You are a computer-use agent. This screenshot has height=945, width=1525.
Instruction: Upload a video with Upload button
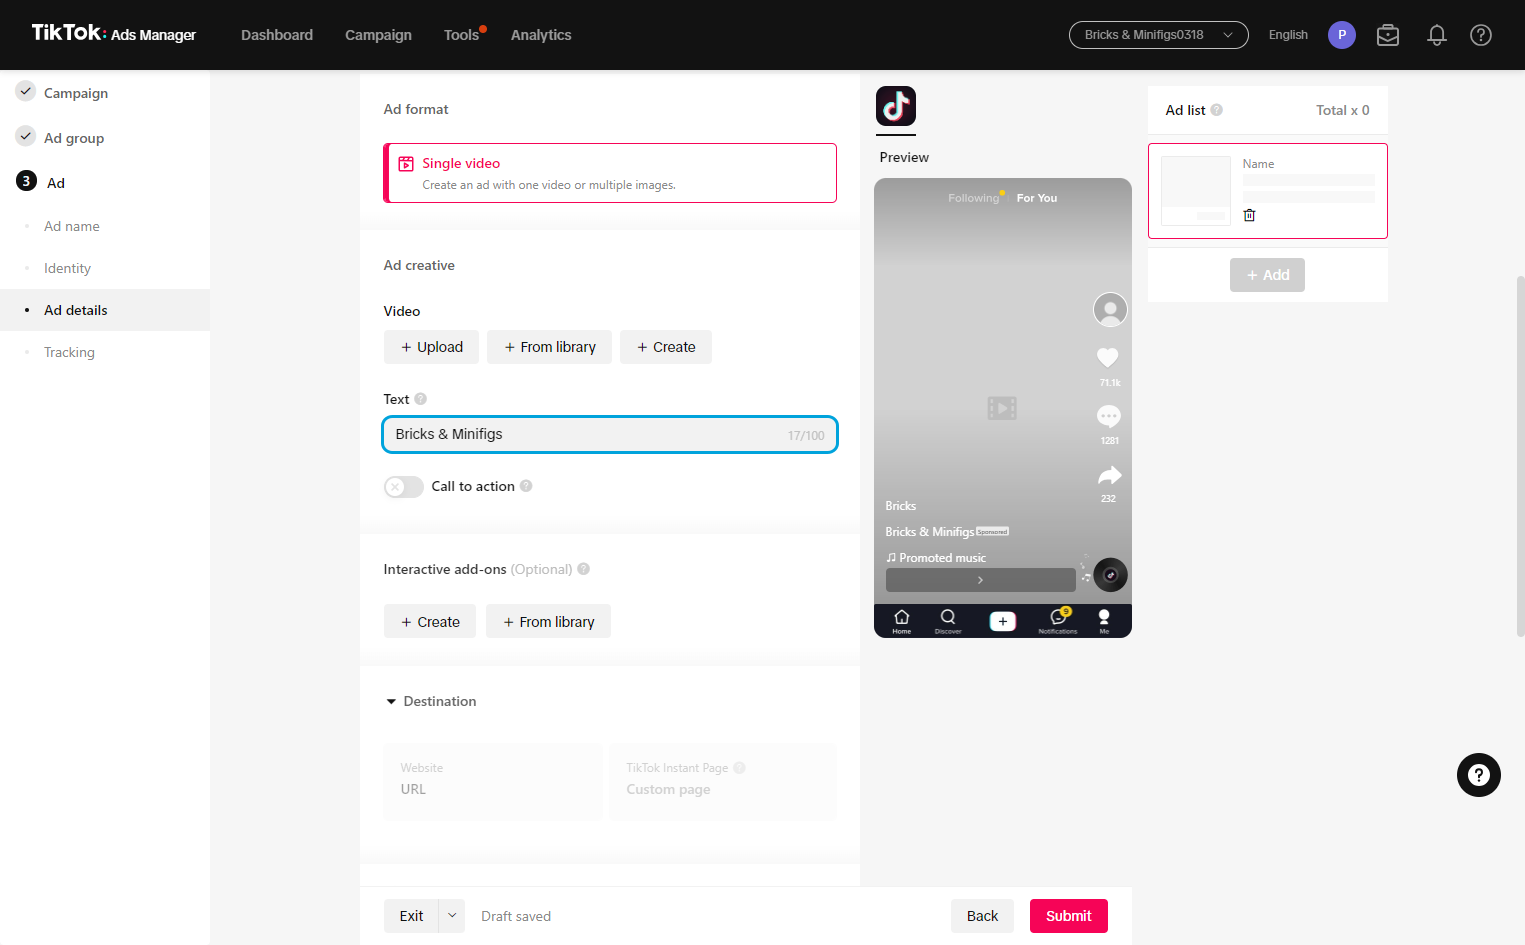click(x=432, y=347)
